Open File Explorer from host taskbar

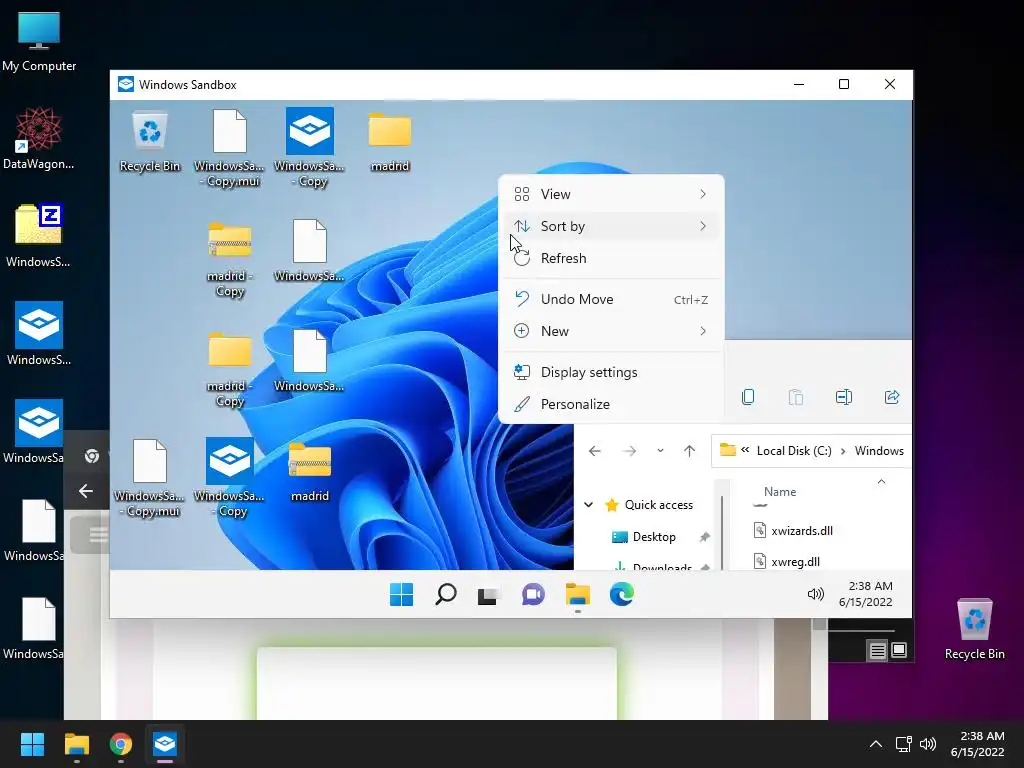click(x=76, y=744)
